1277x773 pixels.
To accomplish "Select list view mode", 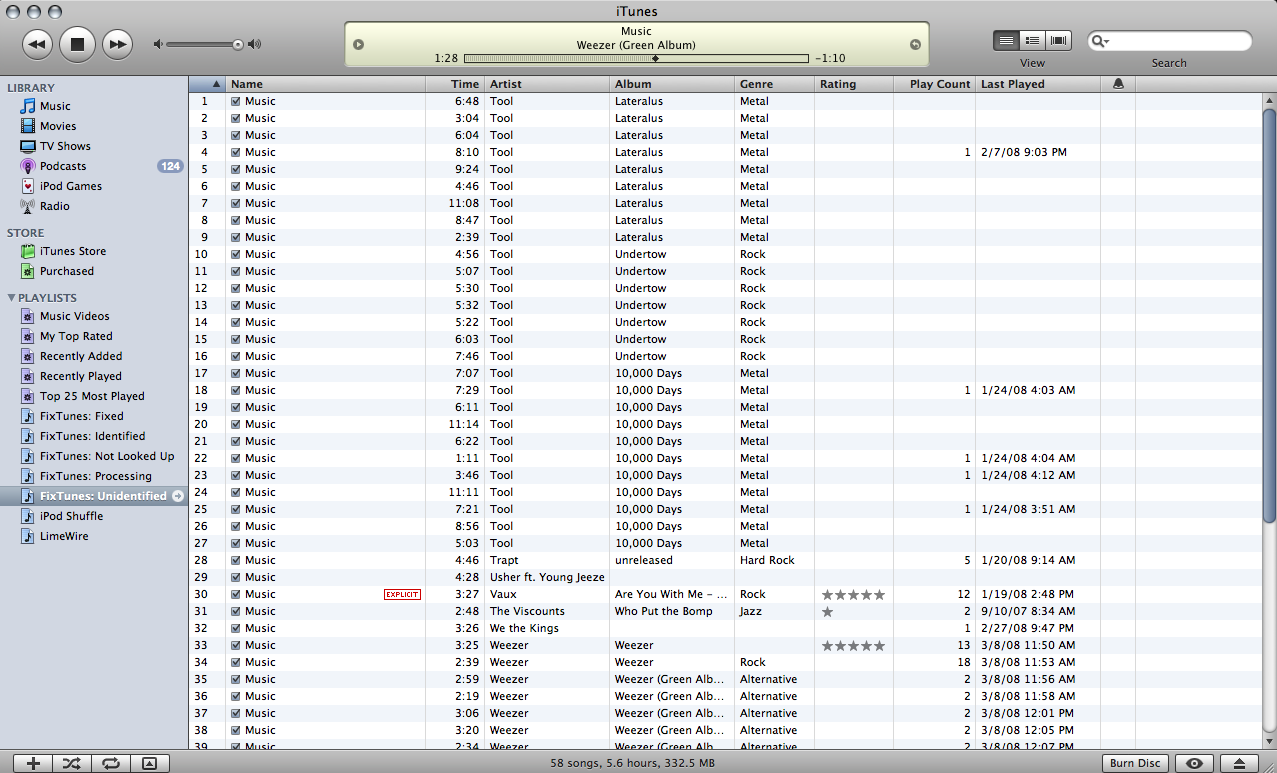I will click(1006, 40).
